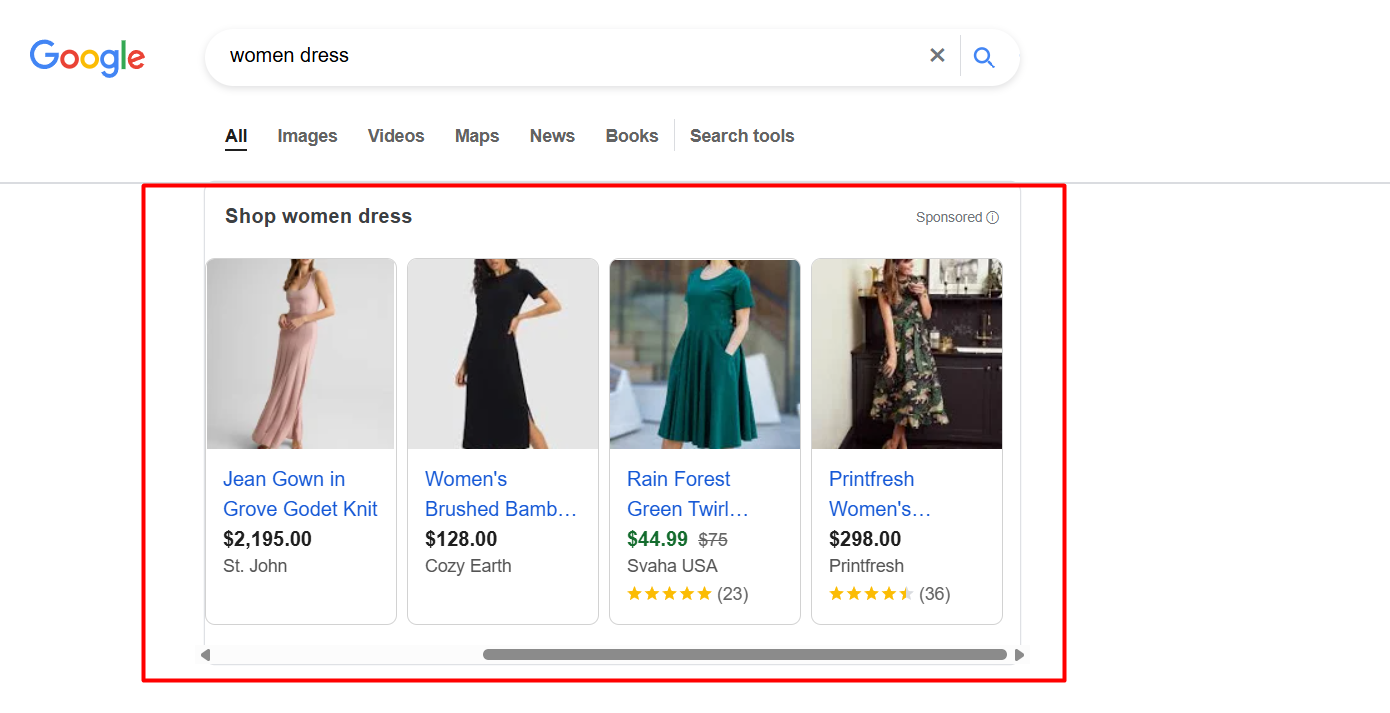Open the Search tools options
This screenshot has height=713, width=1390.
tap(741, 136)
